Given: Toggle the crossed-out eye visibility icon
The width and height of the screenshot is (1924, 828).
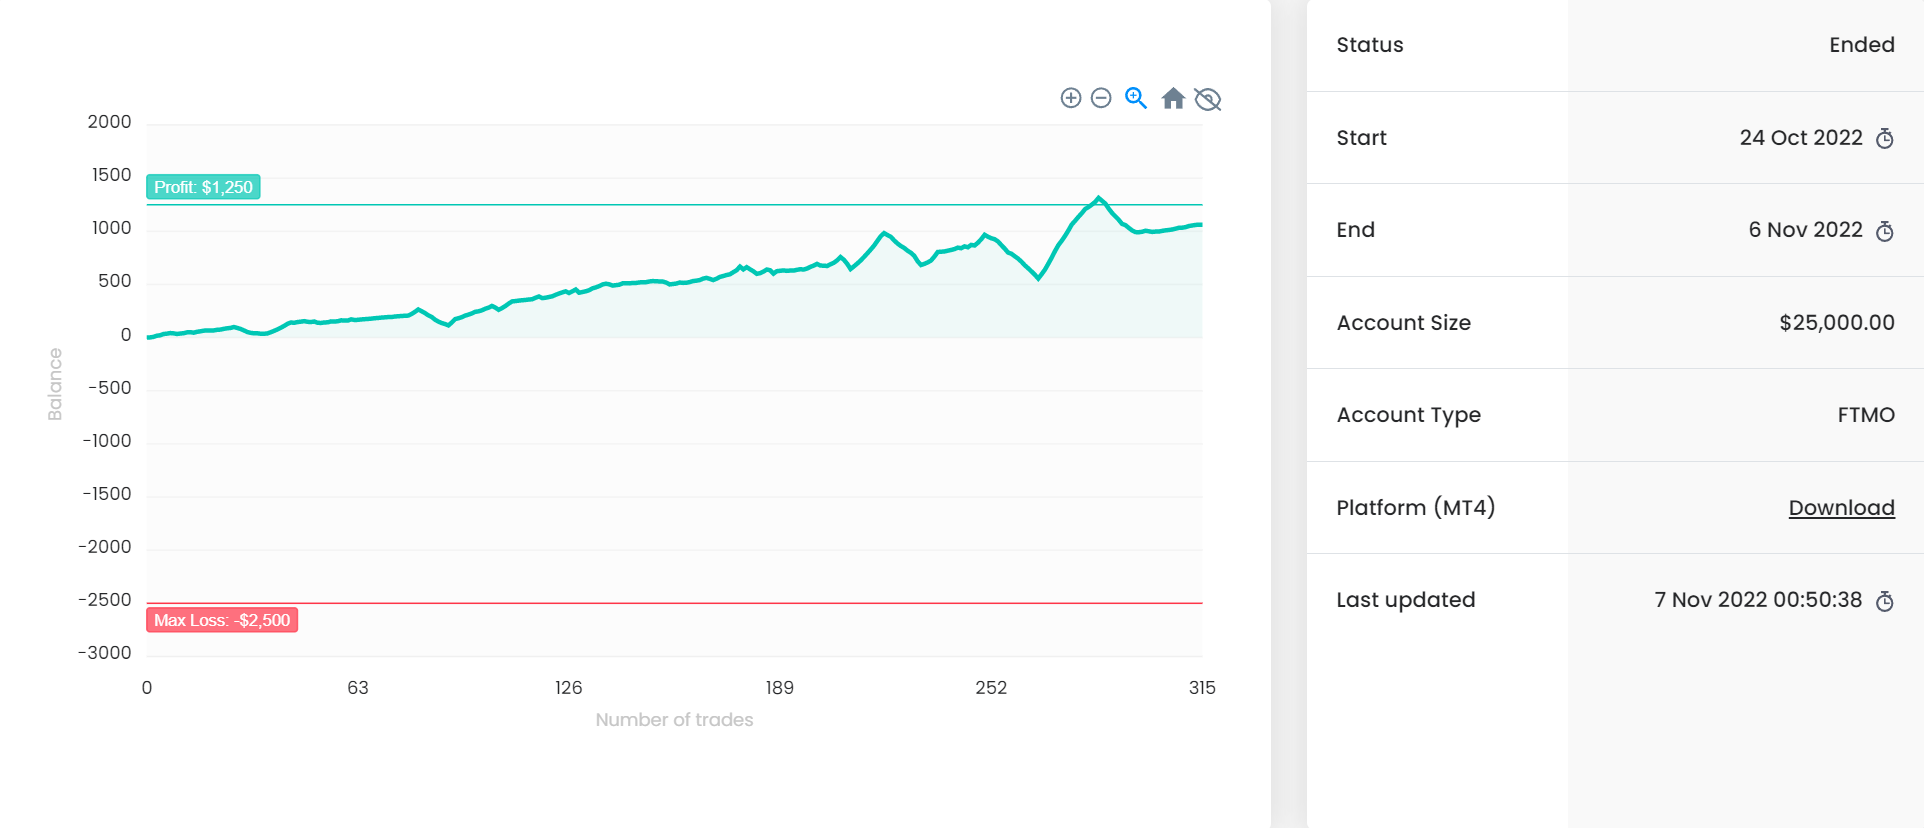Looking at the screenshot, I should [x=1208, y=99].
